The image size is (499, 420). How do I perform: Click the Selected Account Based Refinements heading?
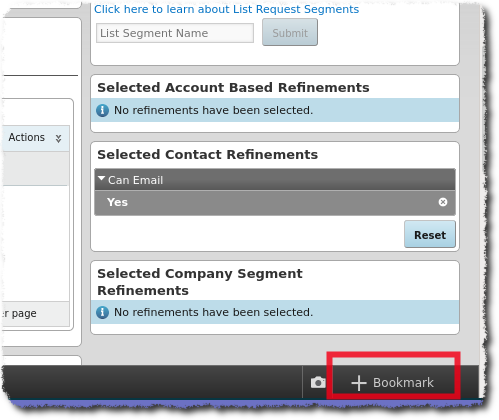233,88
